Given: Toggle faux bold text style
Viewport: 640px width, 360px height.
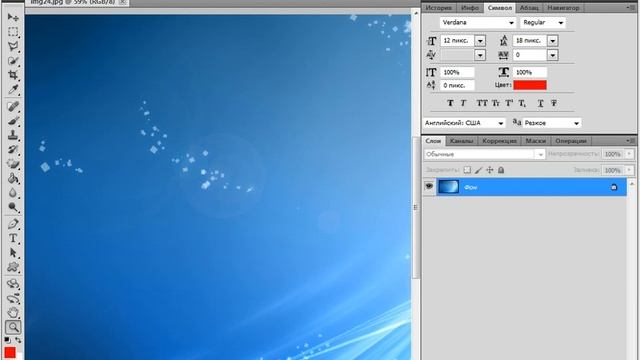Looking at the screenshot, I should pyautogui.click(x=450, y=103).
